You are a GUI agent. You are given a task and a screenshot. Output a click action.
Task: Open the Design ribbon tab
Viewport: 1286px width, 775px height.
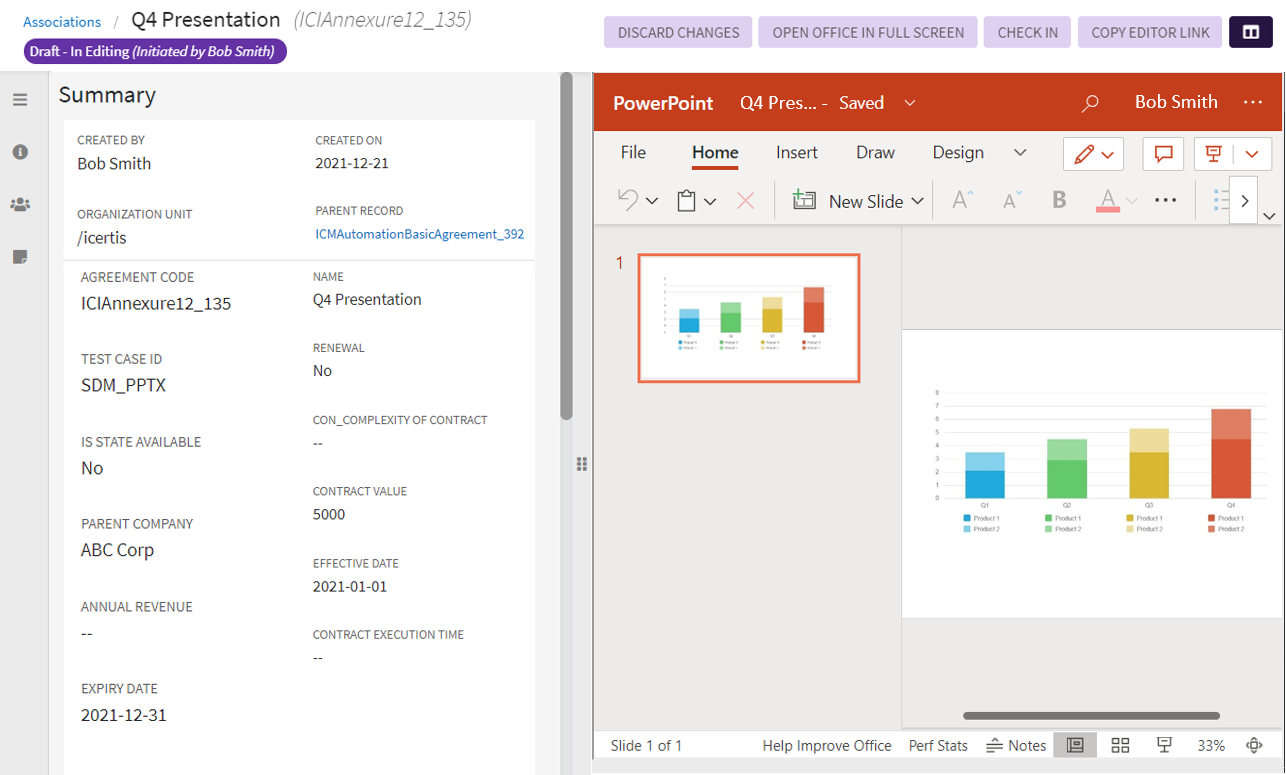[x=958, y=153]
